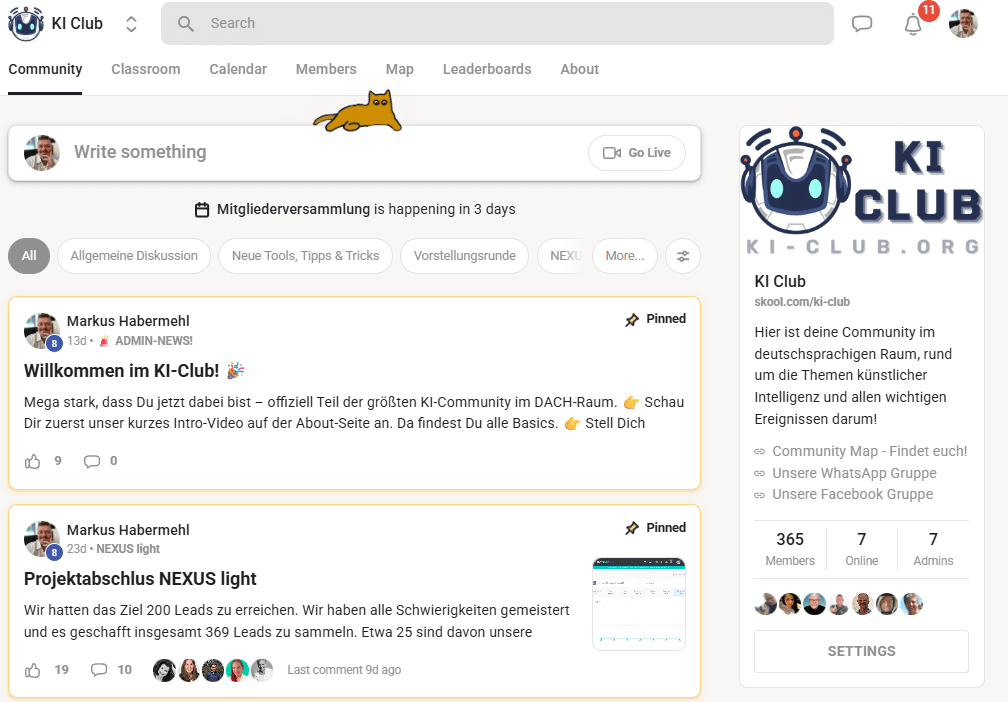
Task: Open the post filter settings icon
Action: tap(683, 256)
